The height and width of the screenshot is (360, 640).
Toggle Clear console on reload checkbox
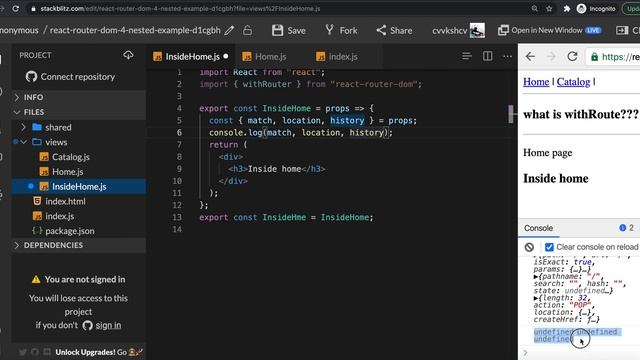pos(549,247)
